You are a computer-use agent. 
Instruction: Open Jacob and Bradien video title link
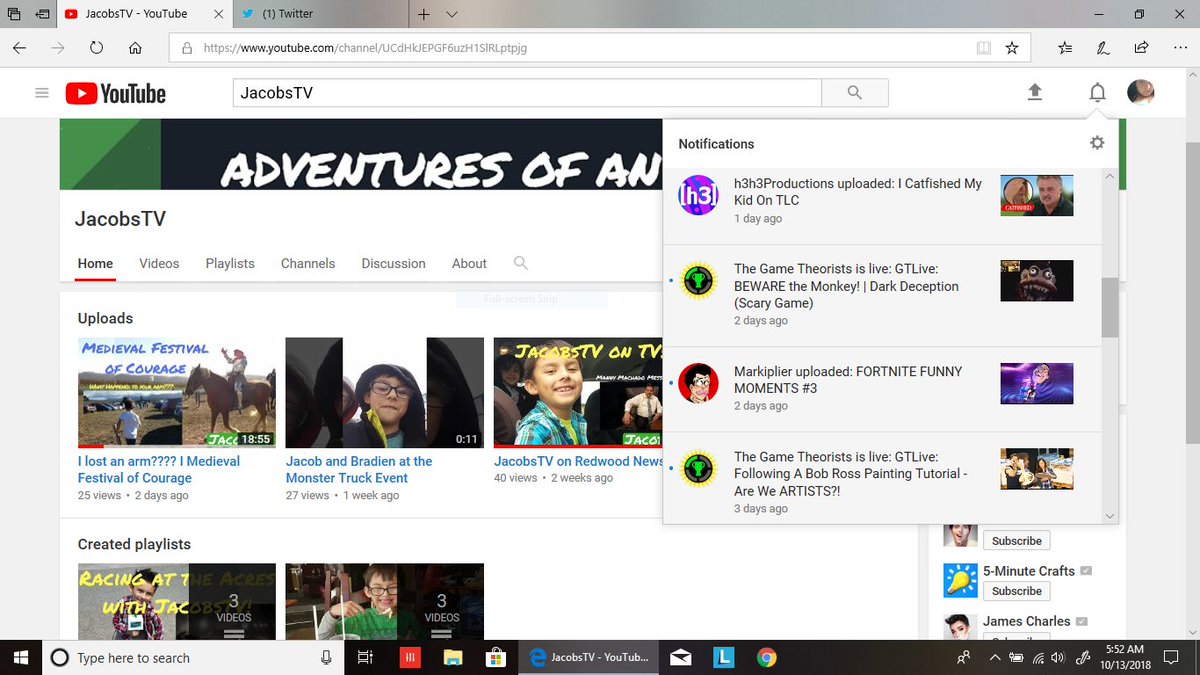359,469
